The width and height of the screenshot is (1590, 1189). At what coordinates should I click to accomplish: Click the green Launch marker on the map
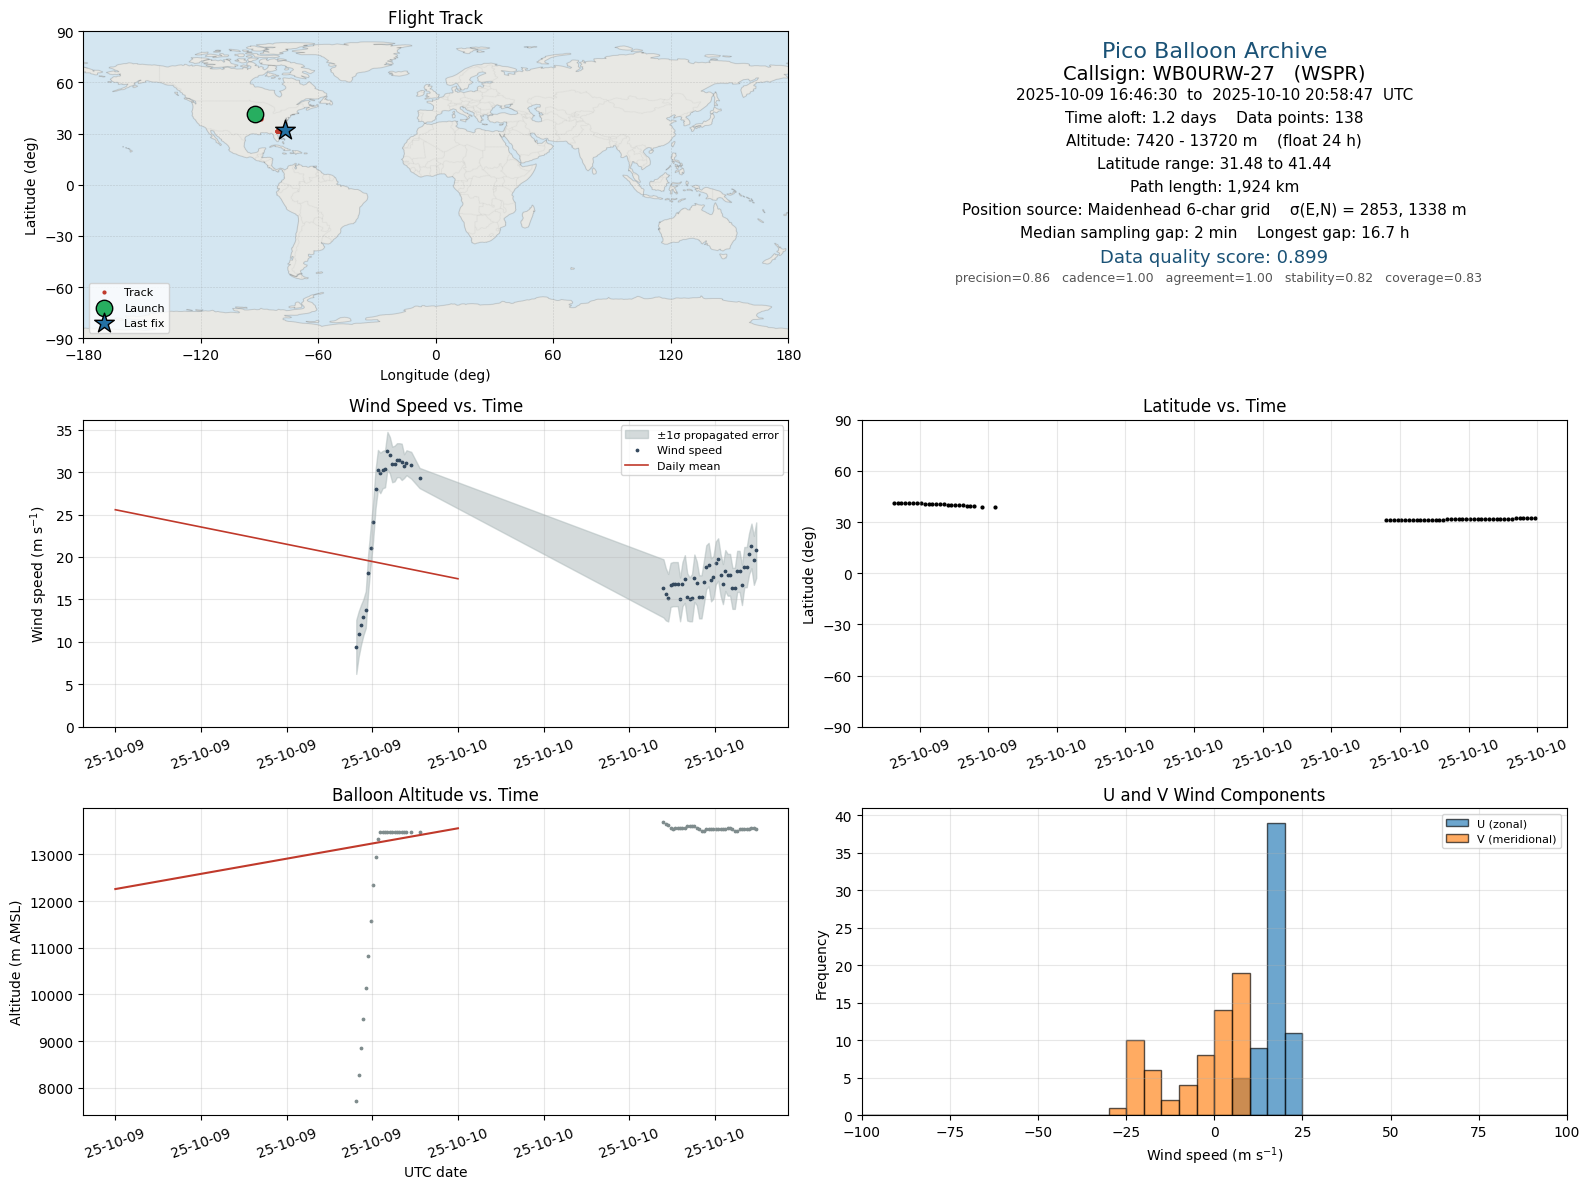point(255,115)
